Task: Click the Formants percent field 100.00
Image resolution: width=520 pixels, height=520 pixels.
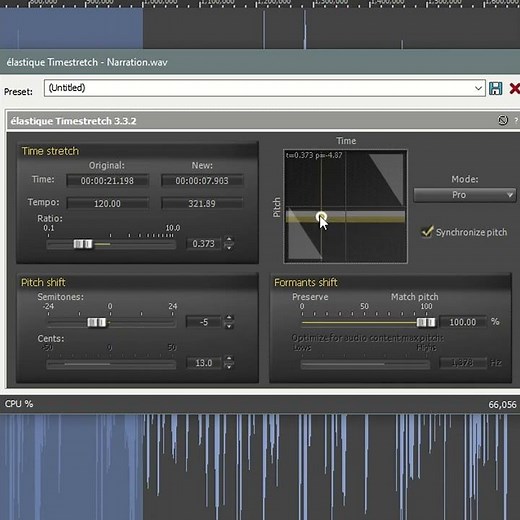Action: coord(463,322)
